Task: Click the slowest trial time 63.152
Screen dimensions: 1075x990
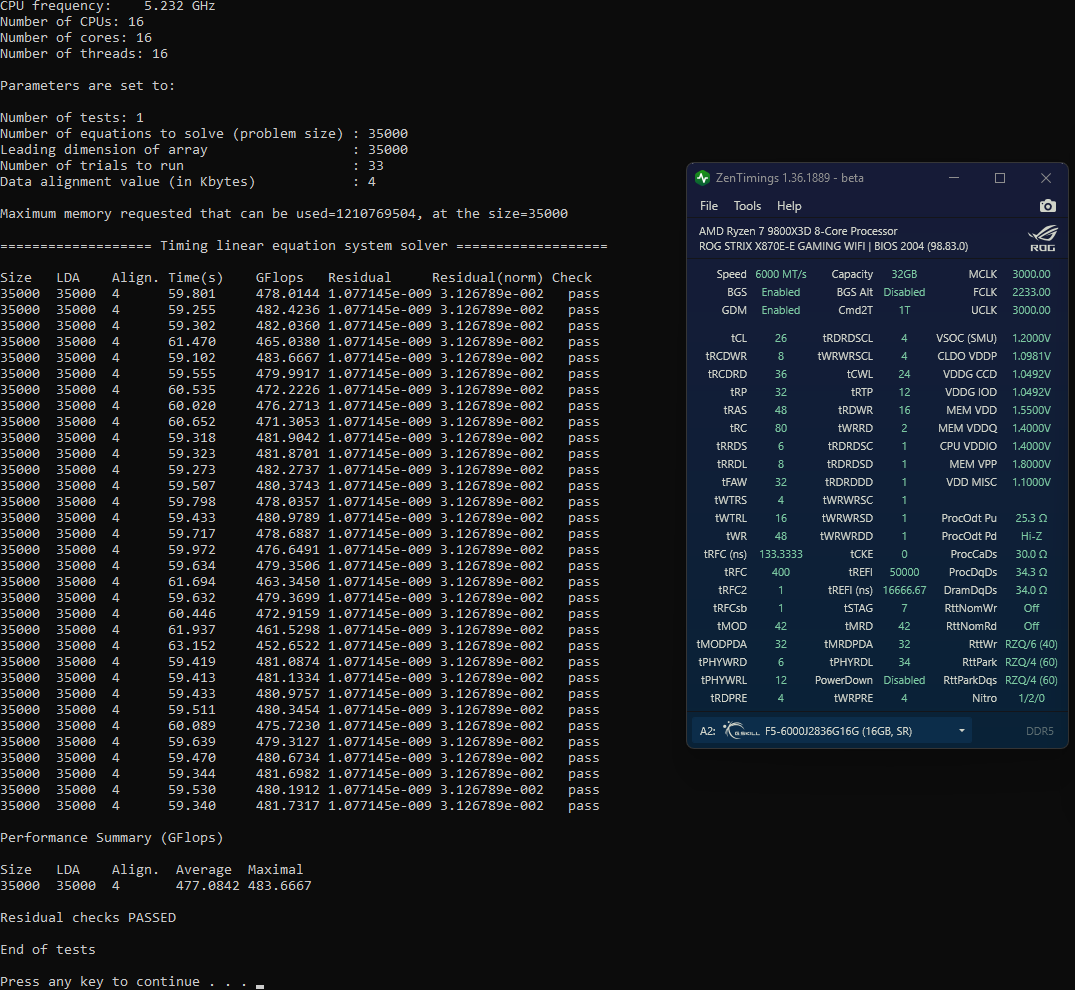Action: (192, 646)
